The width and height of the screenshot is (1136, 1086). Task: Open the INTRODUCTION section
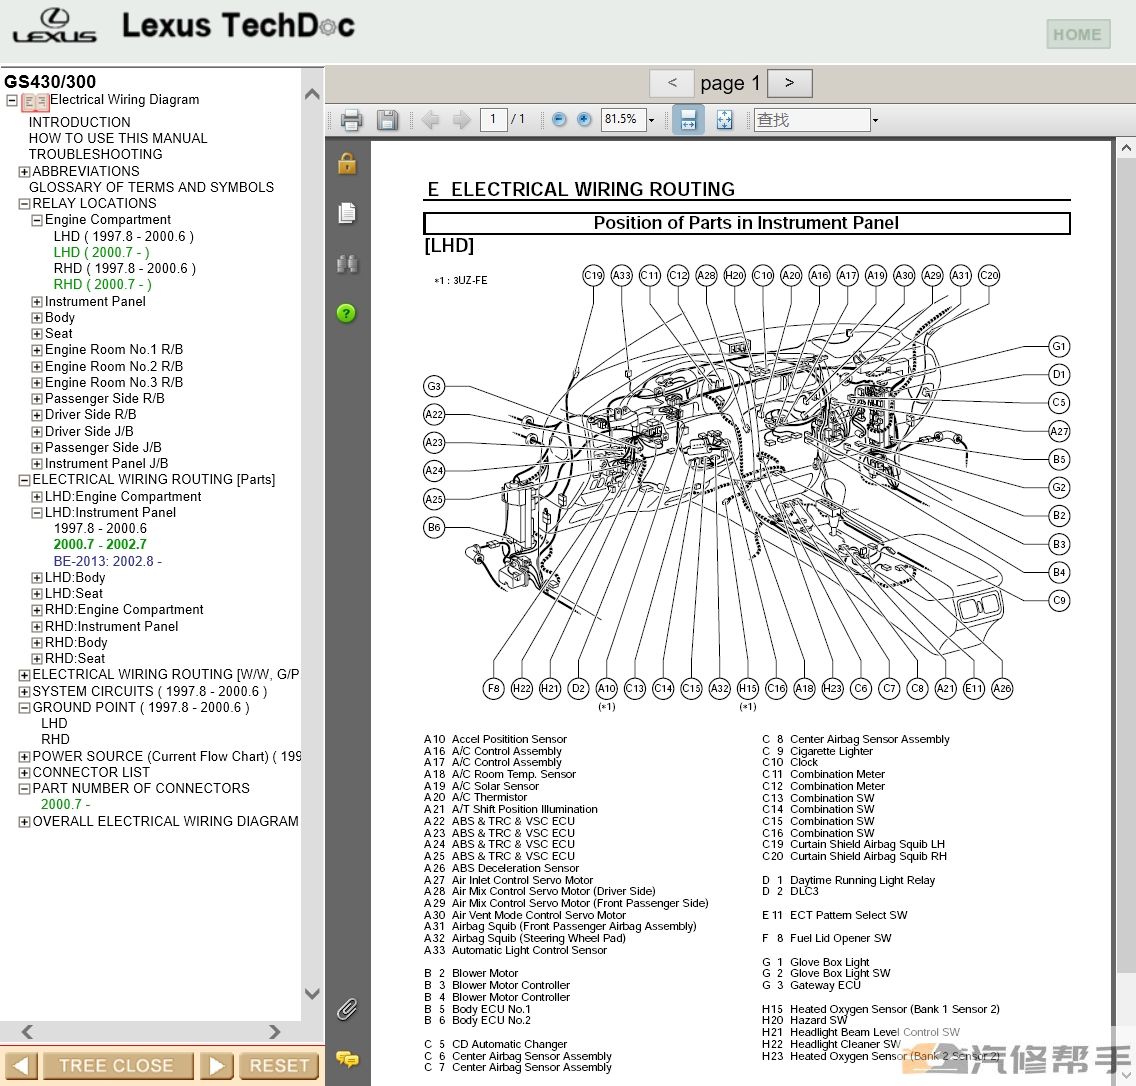tap(80, 122)
